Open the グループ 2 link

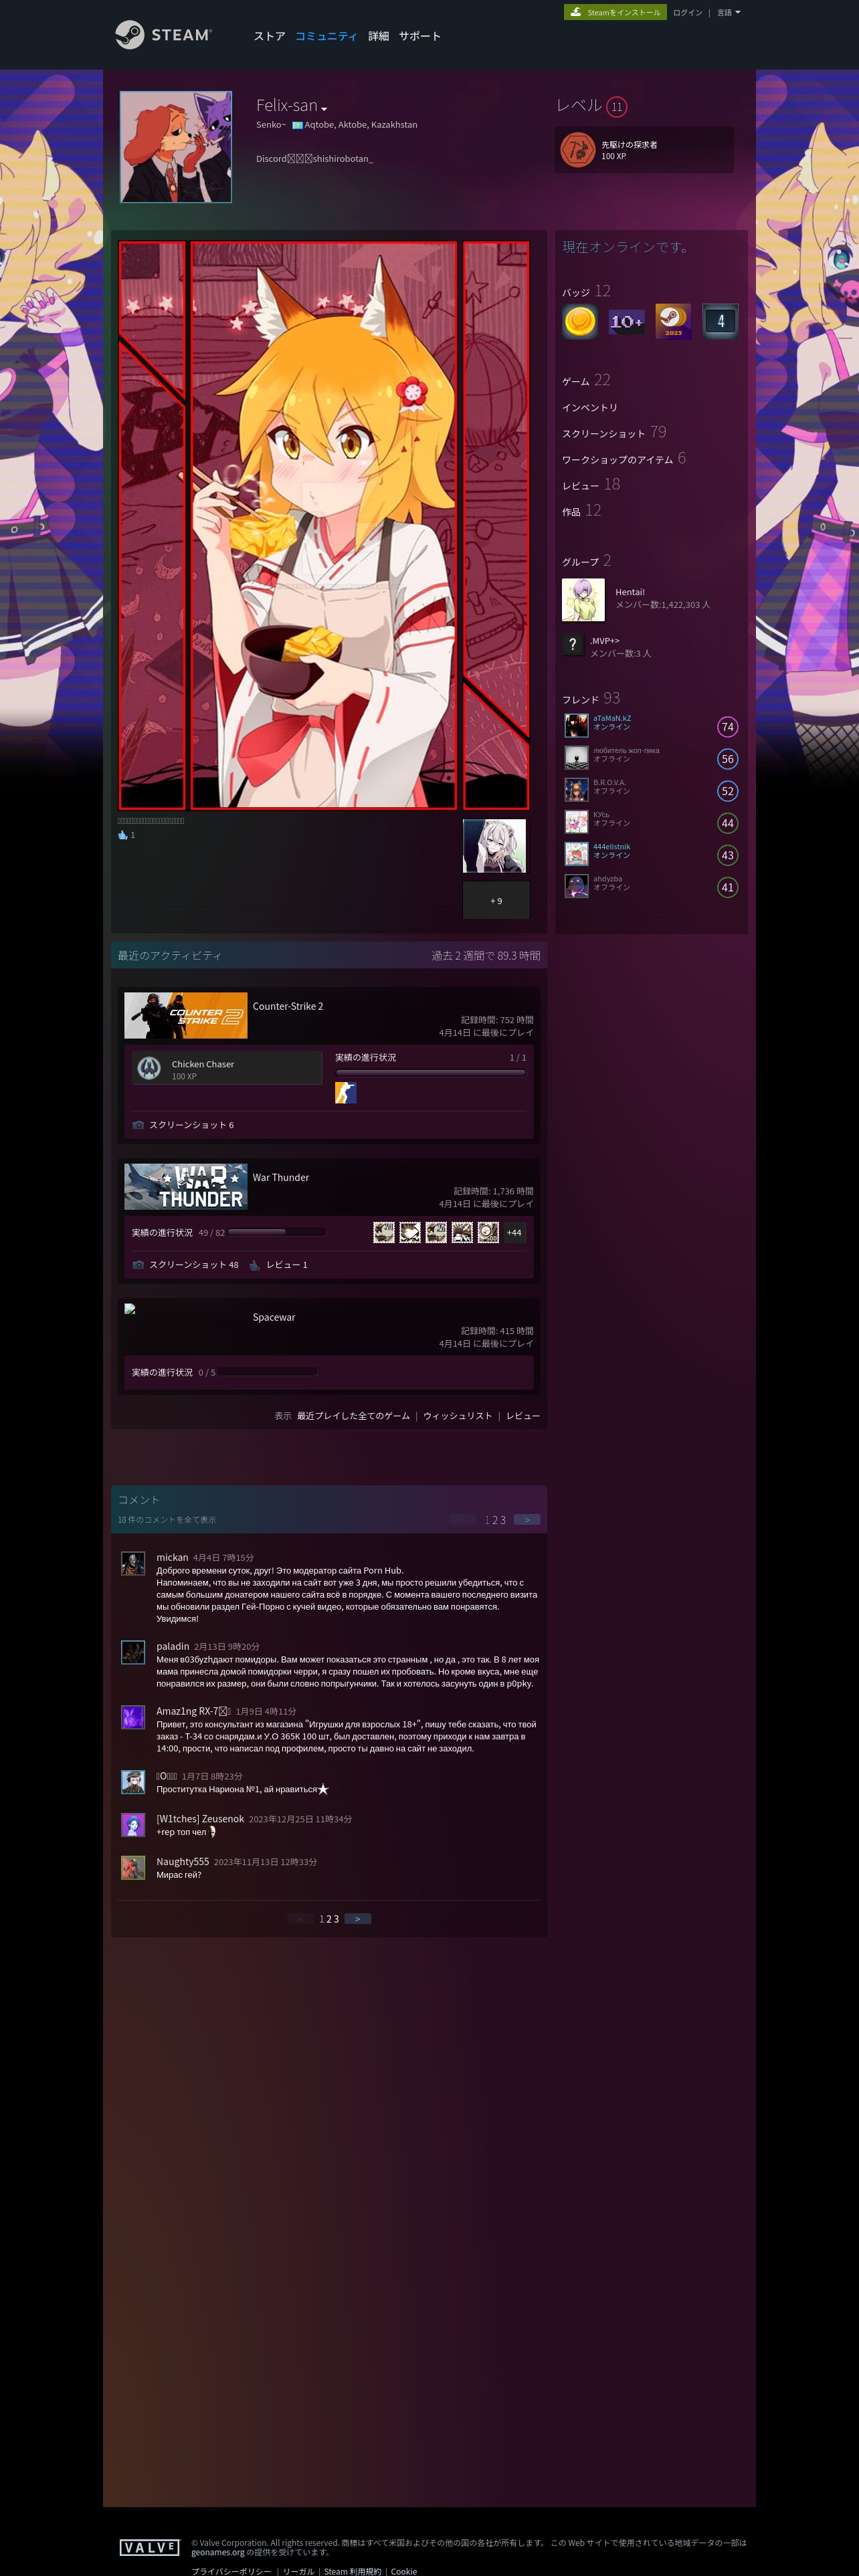[587, 561]
